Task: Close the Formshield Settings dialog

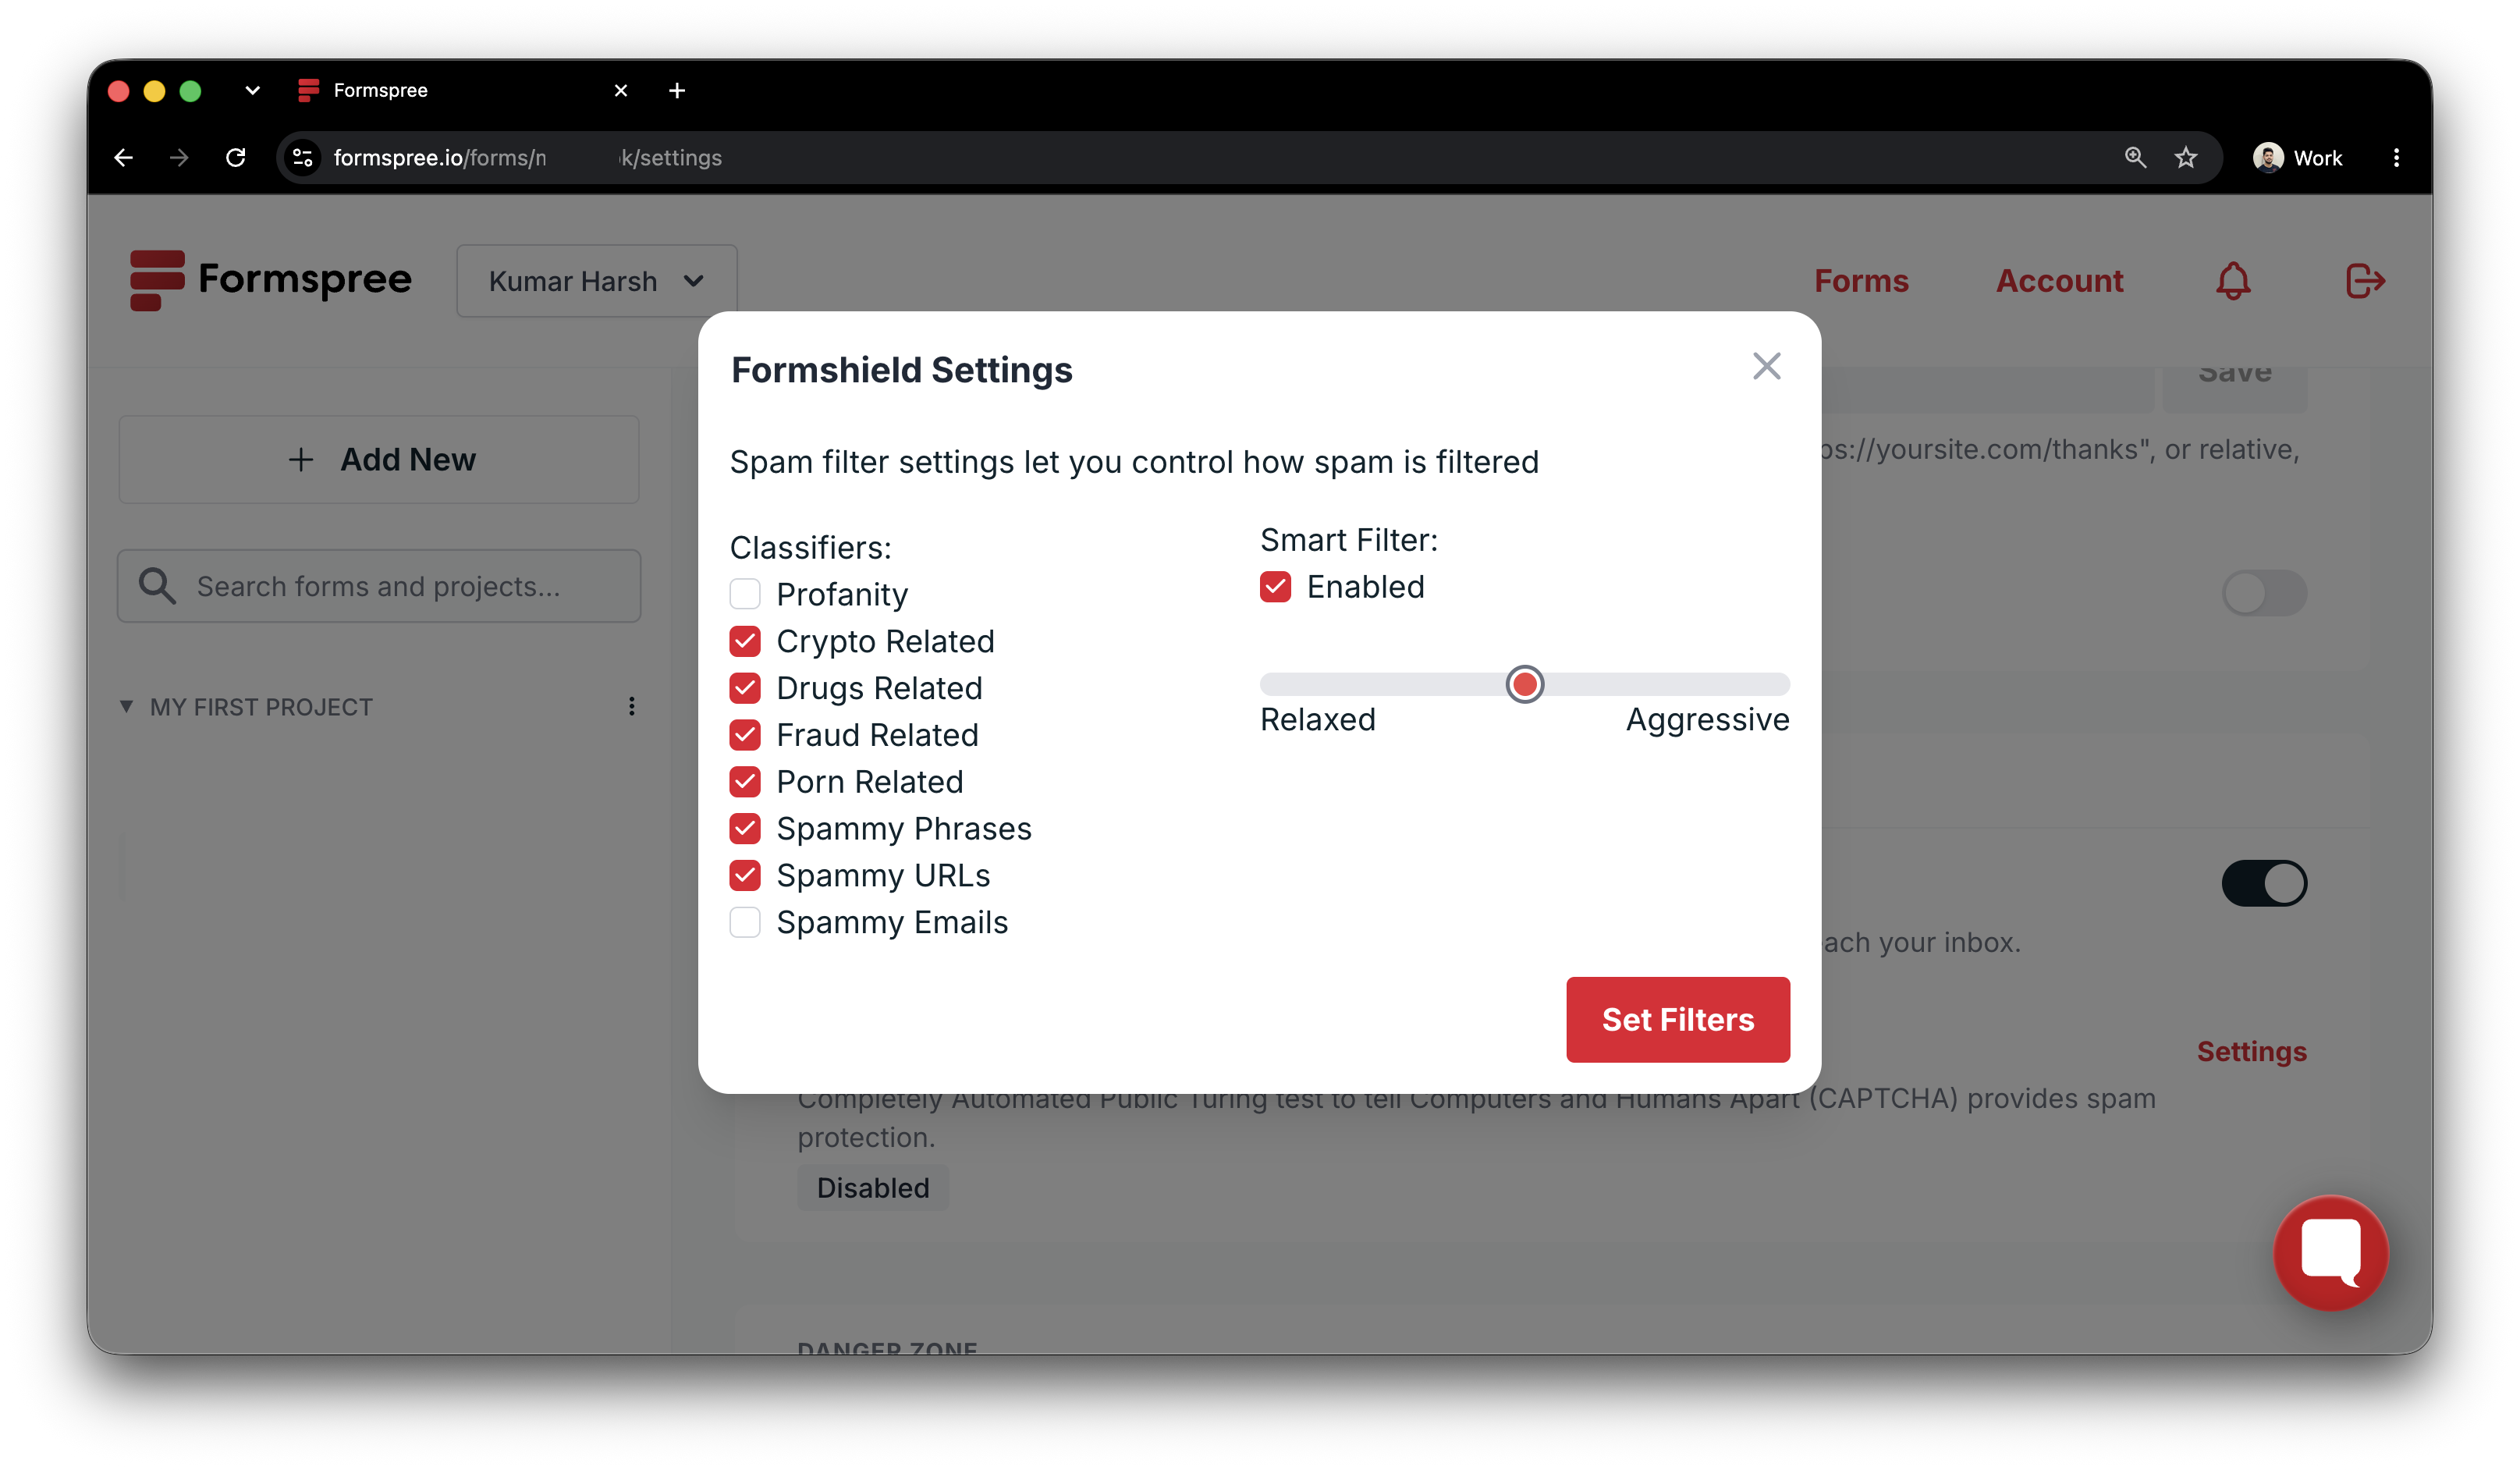Action: click(x=1766, y=366)
